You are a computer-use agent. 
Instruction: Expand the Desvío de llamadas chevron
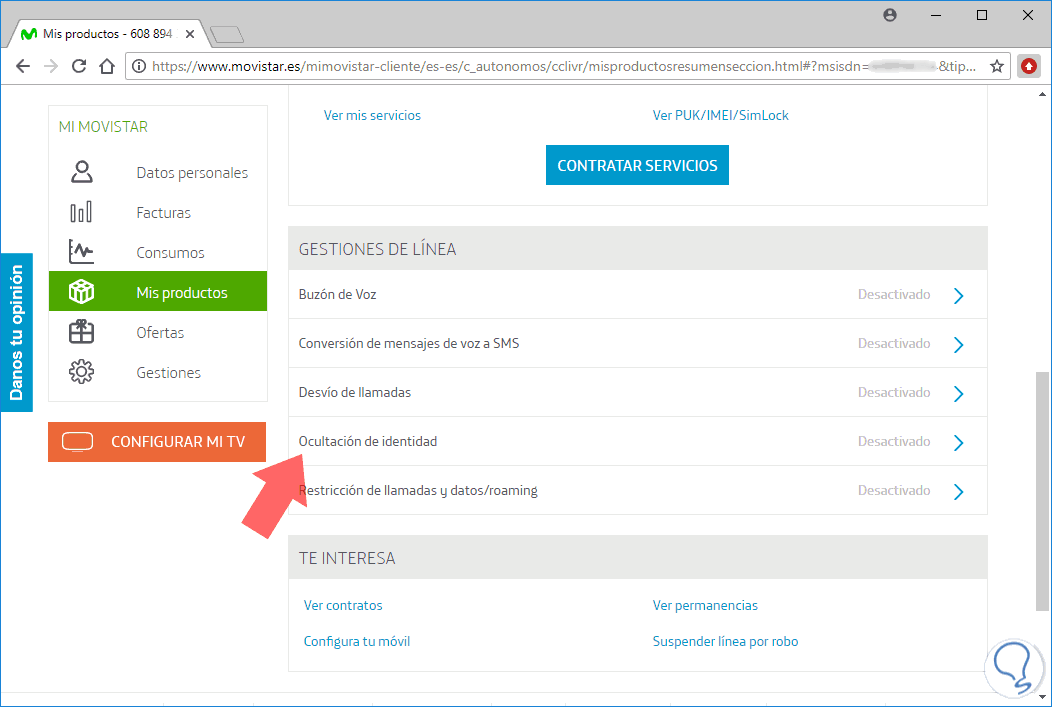pos(959,393)
